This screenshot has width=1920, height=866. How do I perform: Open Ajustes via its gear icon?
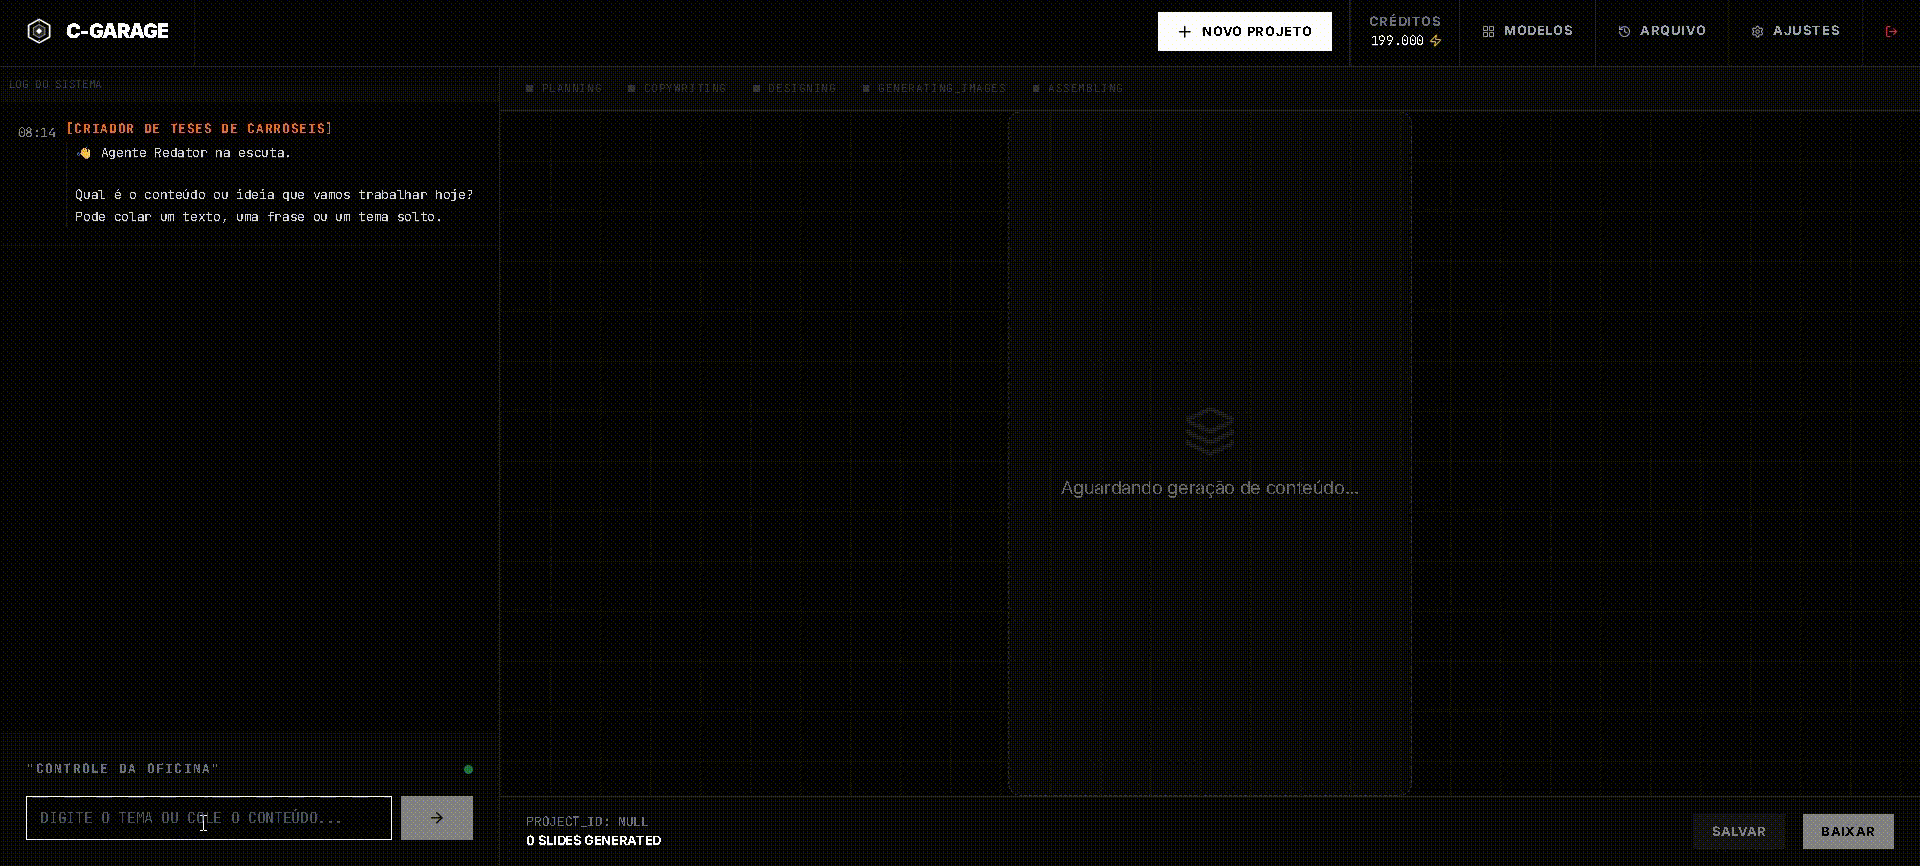click(x=1757, y=32)
